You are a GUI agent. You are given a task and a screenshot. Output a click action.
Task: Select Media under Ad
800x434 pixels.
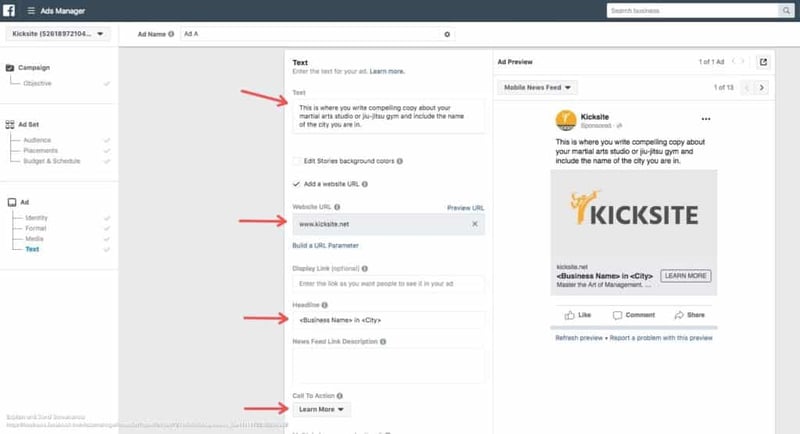[x=35, y=239]
